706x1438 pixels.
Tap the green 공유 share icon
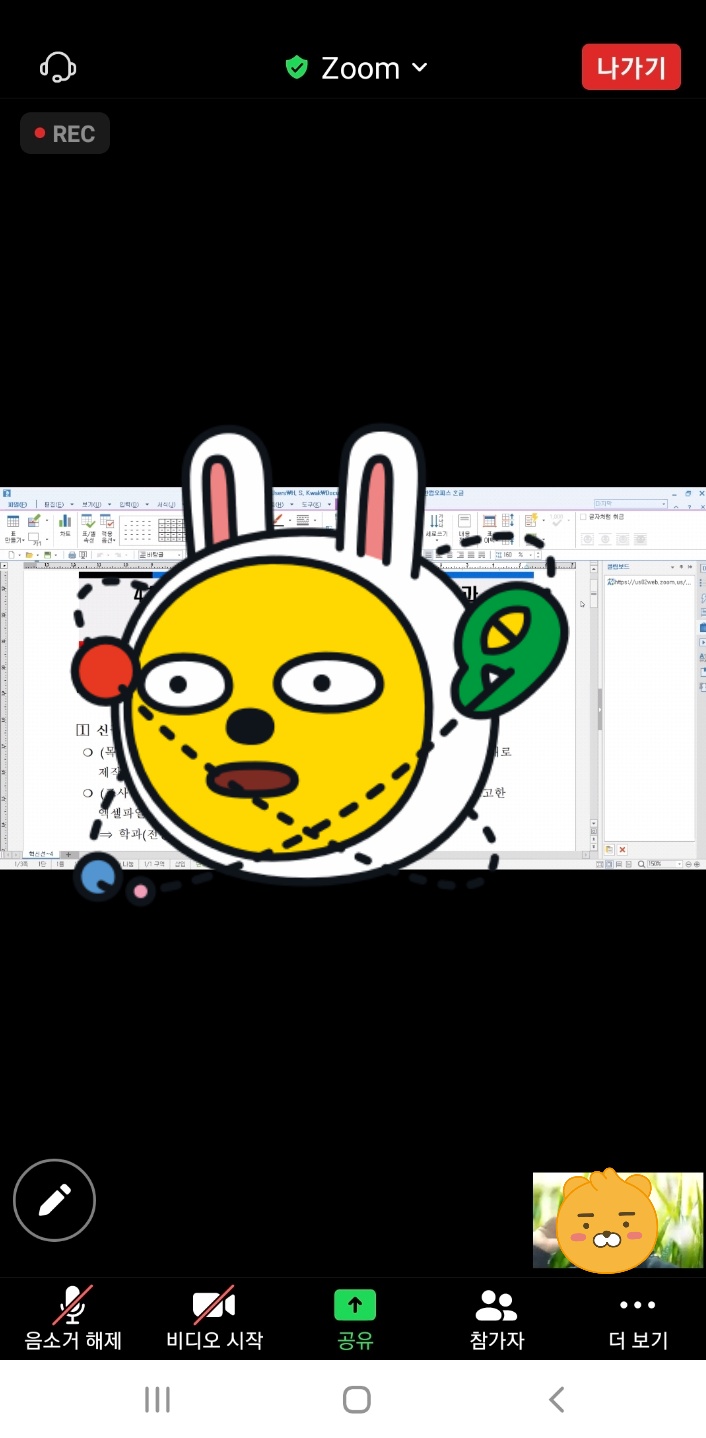(355, 1305)
